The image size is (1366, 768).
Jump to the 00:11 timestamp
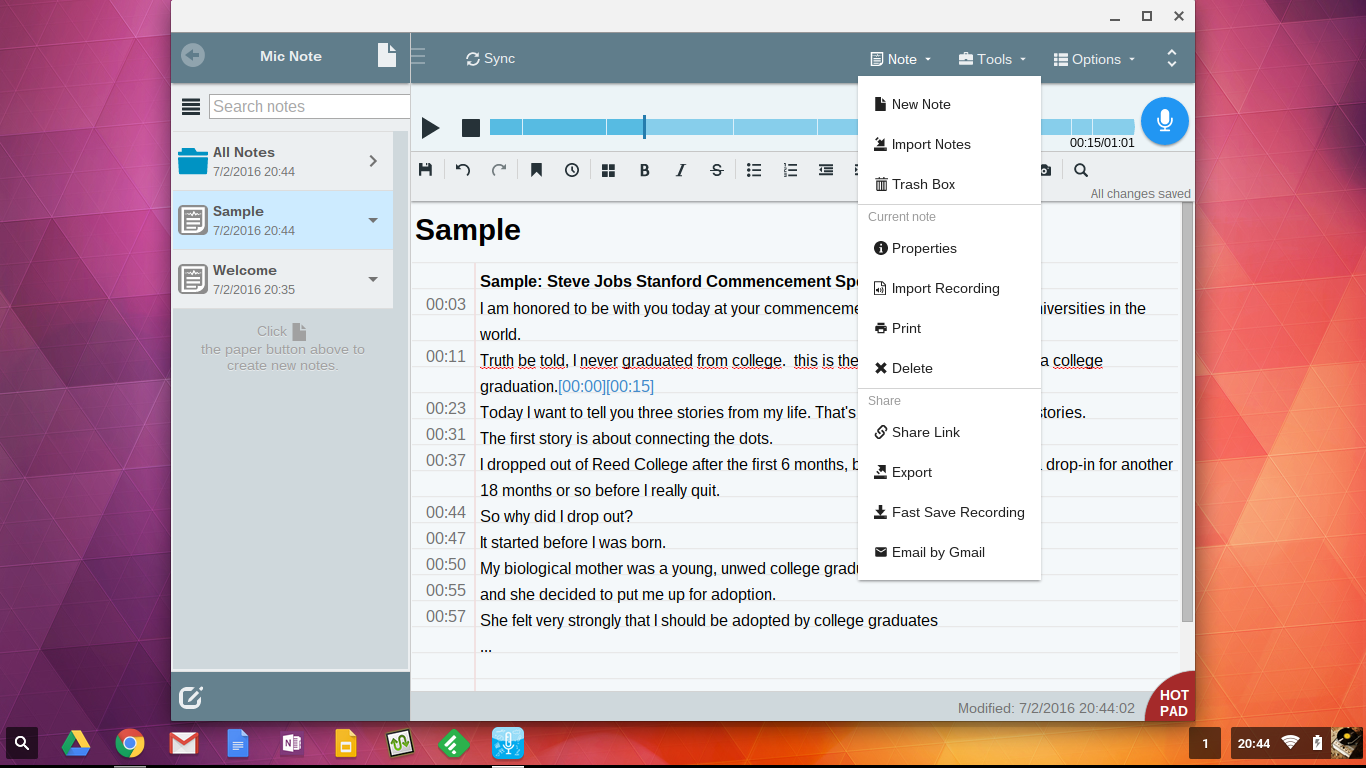pyautogui.click(x=446, y=356)
